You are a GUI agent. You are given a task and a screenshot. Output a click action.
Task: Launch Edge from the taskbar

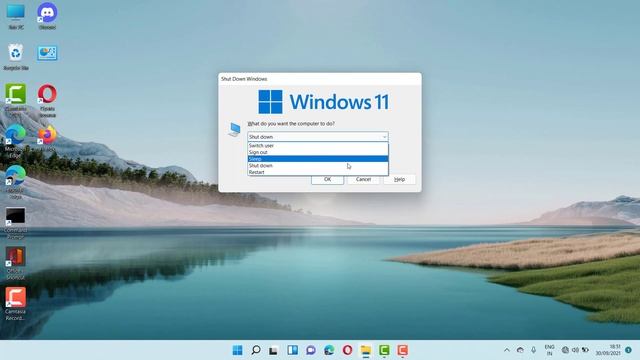pos(329,350)
